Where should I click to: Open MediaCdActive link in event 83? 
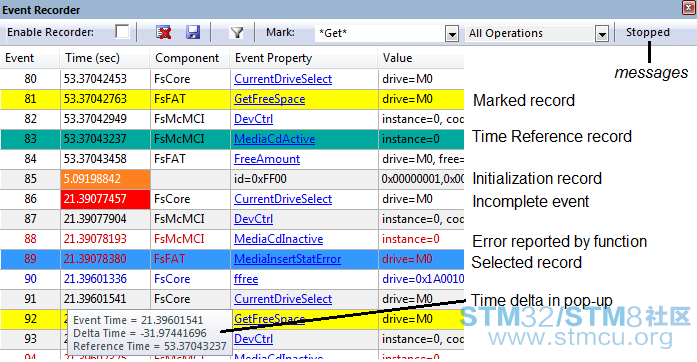coord(274,139)
